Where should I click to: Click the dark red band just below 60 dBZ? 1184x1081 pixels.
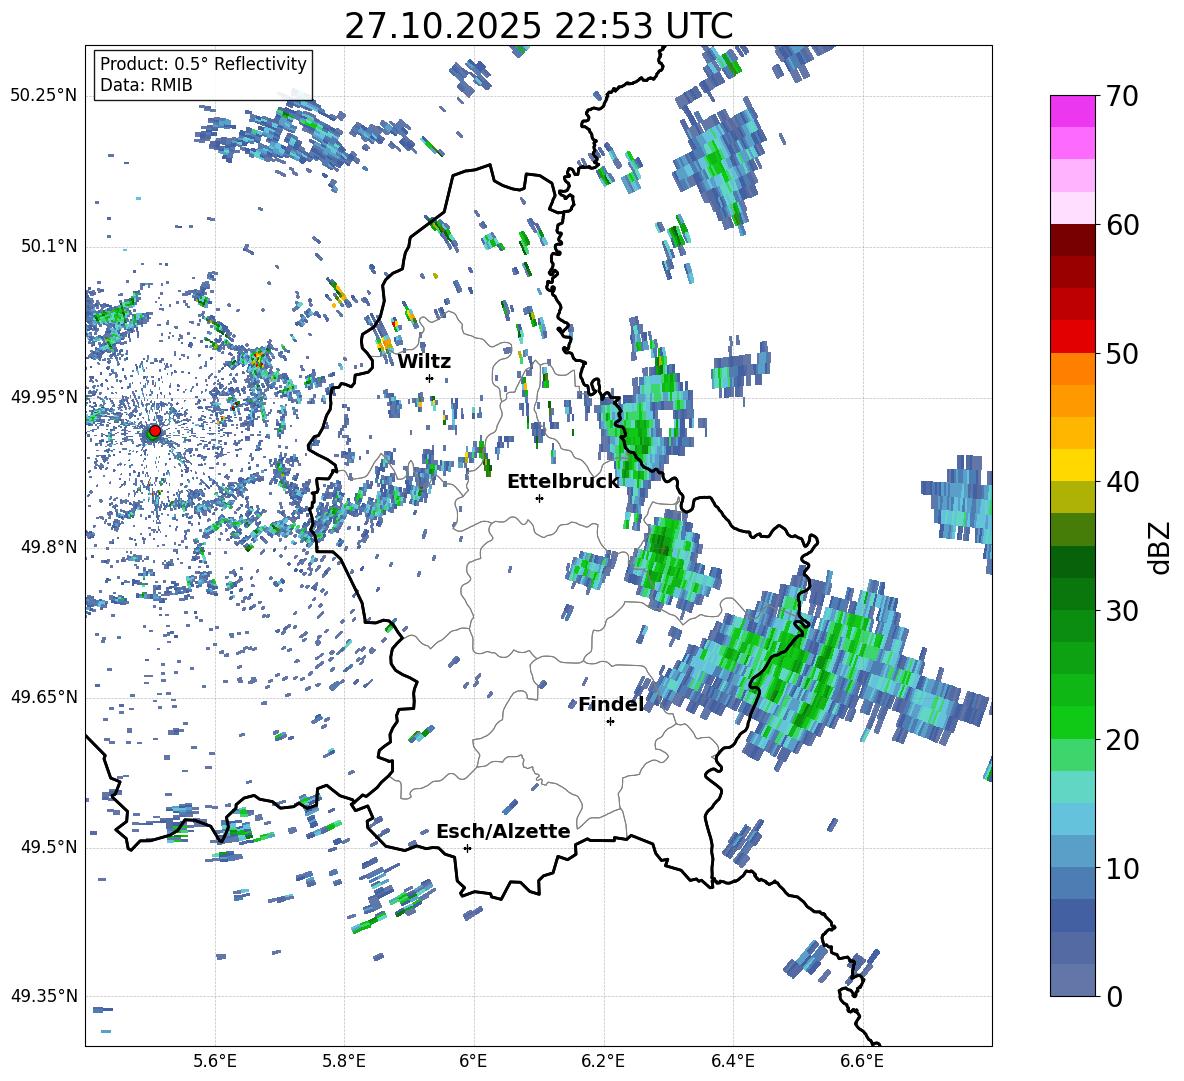tap(1072, 240)
